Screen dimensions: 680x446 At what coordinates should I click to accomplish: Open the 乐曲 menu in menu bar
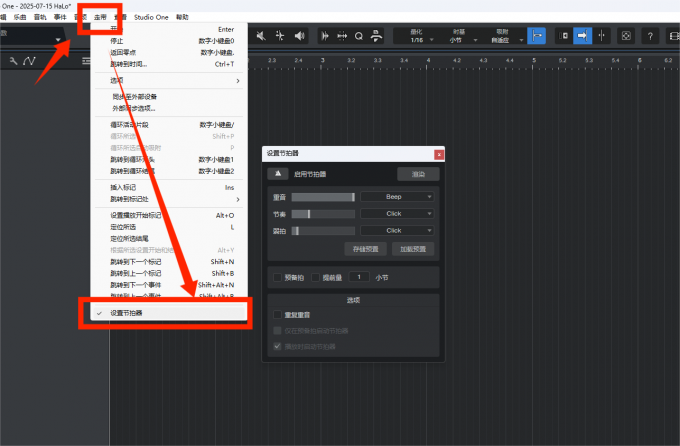[20, 17]
